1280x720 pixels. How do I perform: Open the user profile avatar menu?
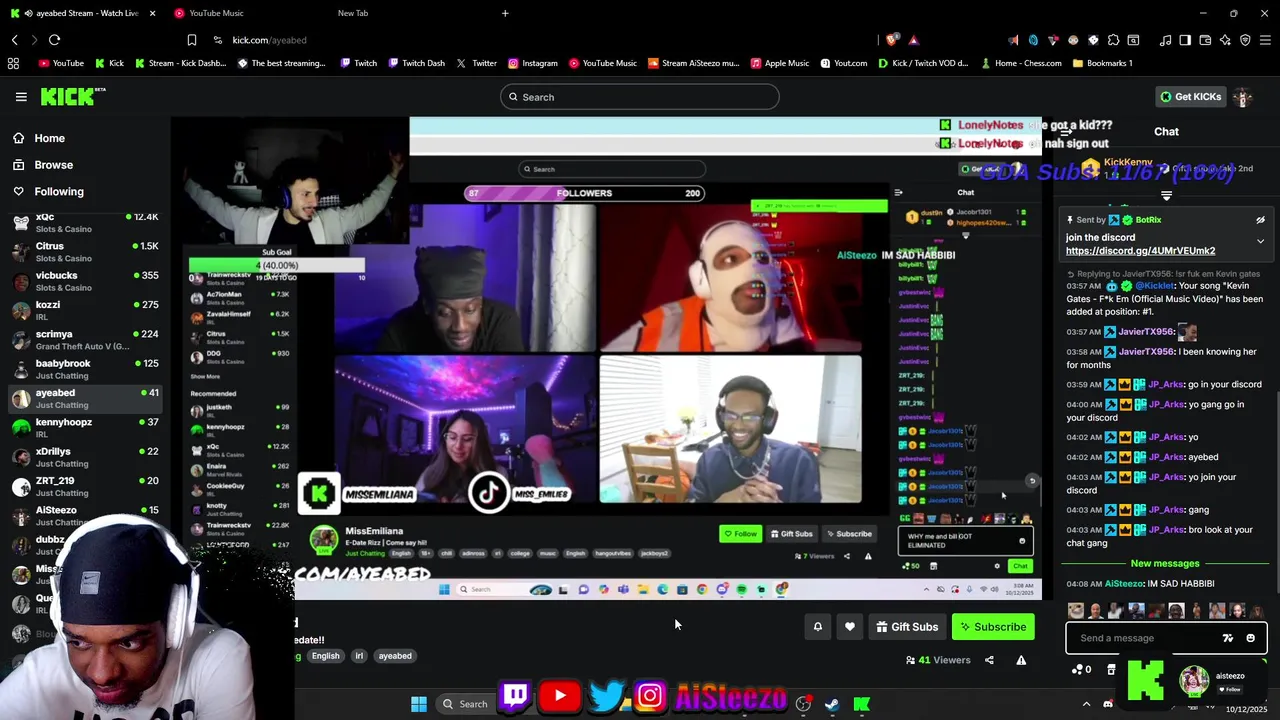click(x=1243, y=97)
